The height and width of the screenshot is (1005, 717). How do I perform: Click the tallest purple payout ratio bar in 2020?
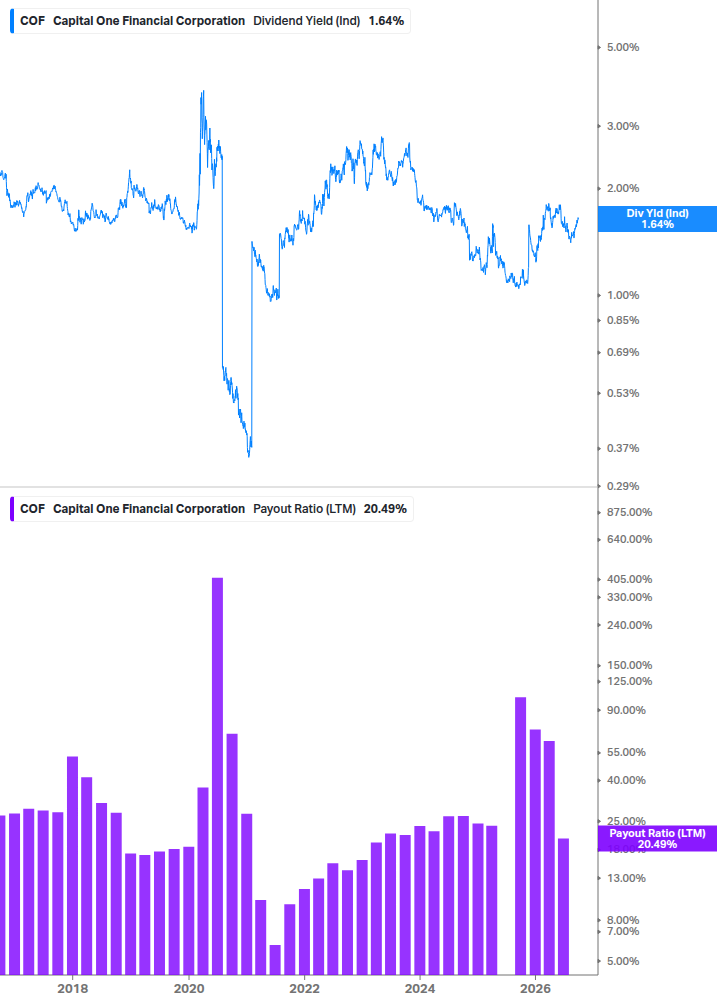217,776
